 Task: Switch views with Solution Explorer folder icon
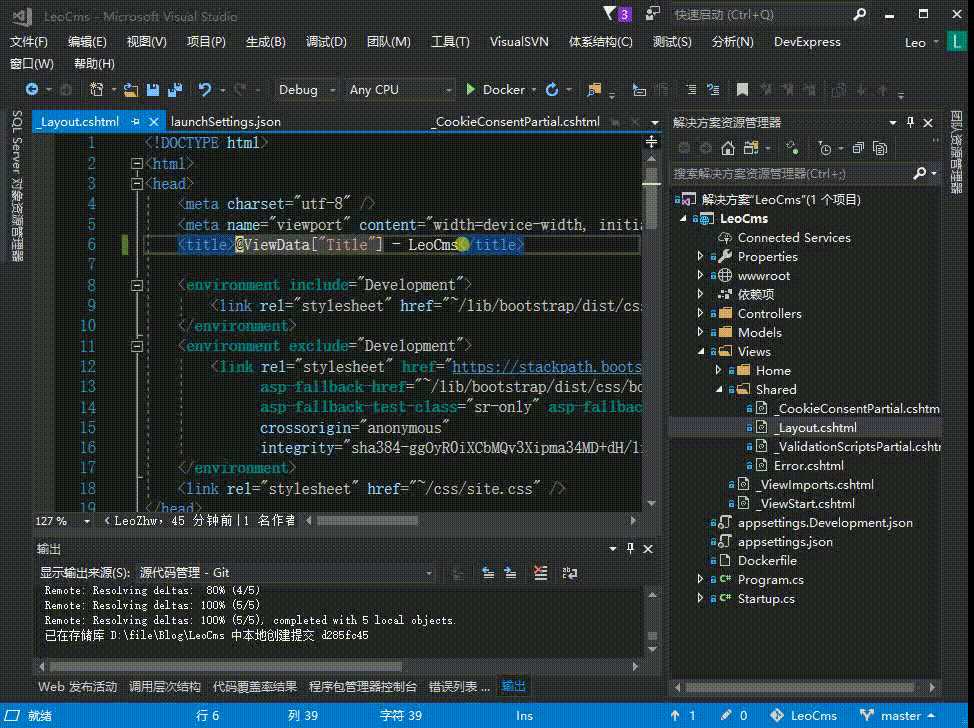point(751,148)
